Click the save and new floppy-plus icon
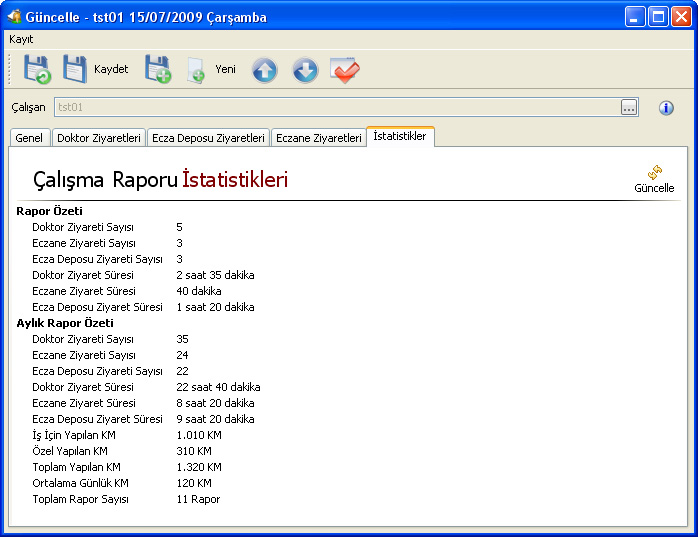Image resolution: width=698 pixels, height=537 pixels. coord(158,70)
